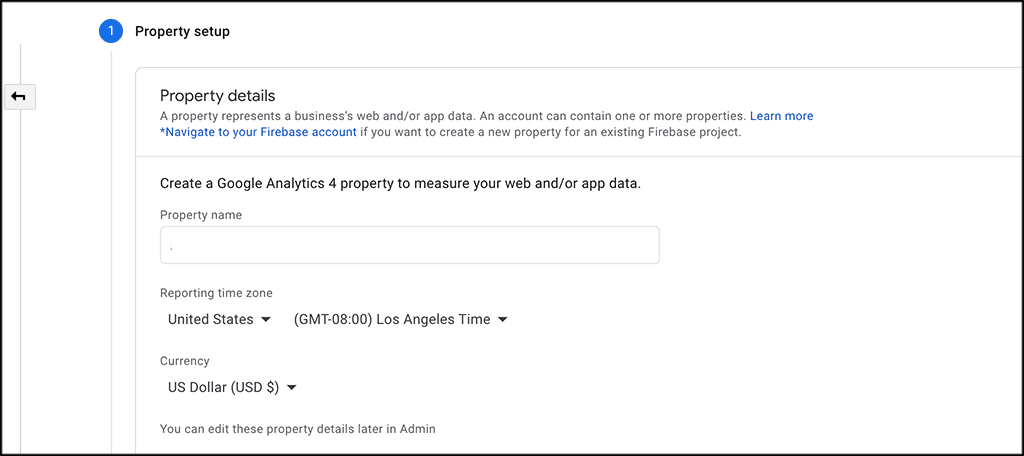The width and height of the screenshot is (1024, 456).
Task: Click the Property name field label
Action: pyautogui.click(x=201, y=215)
